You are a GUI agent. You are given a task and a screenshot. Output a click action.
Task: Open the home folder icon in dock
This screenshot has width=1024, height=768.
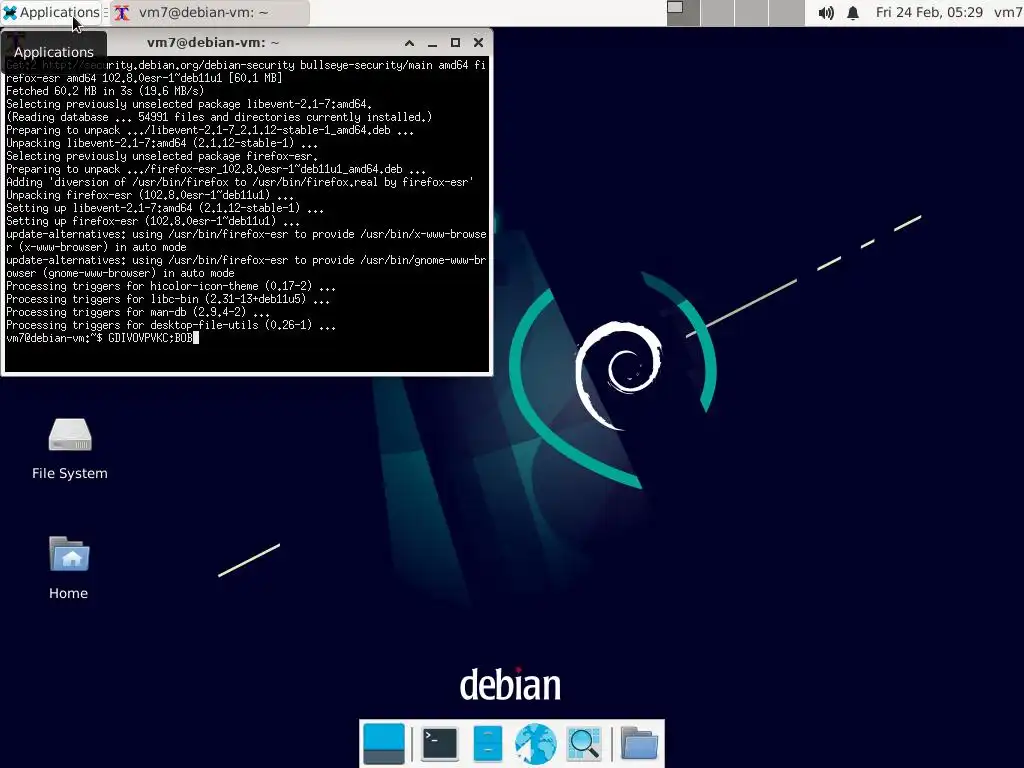(x=639, y=744)
